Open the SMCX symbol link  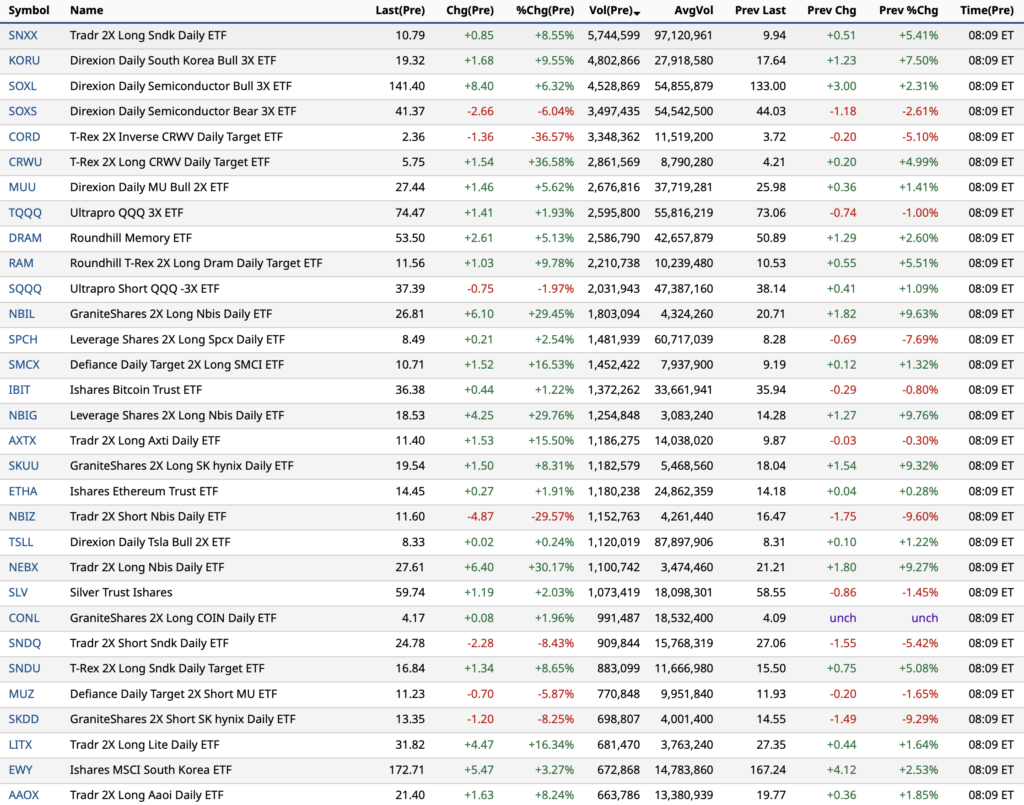click(24, 364)
